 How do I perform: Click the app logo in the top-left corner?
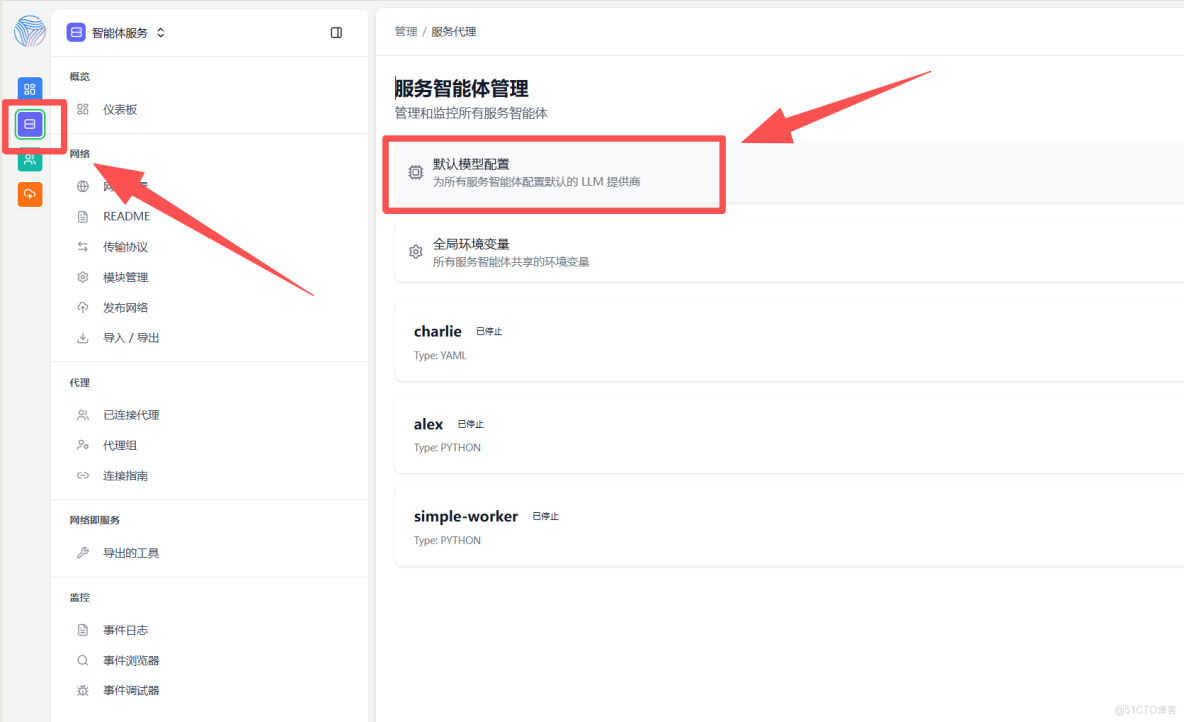(x=29, y=31)
